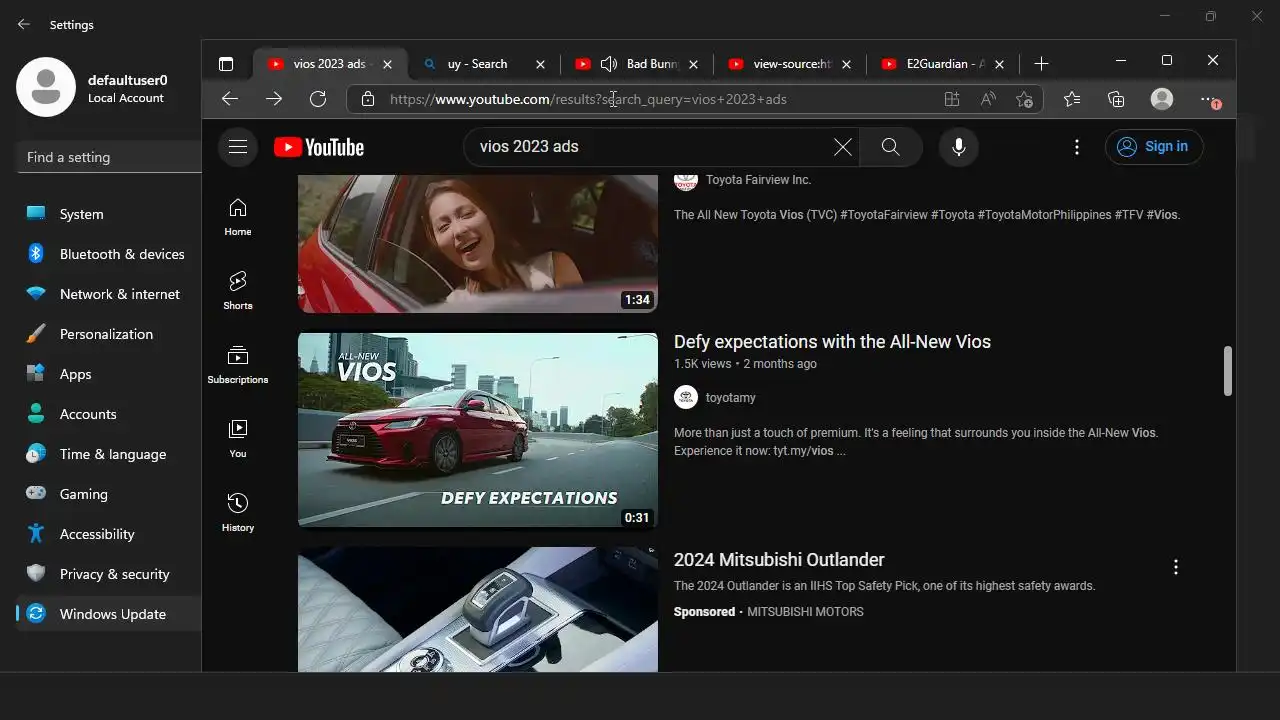
Task: Open the apps grid icon in address bar
Action: 951,99
